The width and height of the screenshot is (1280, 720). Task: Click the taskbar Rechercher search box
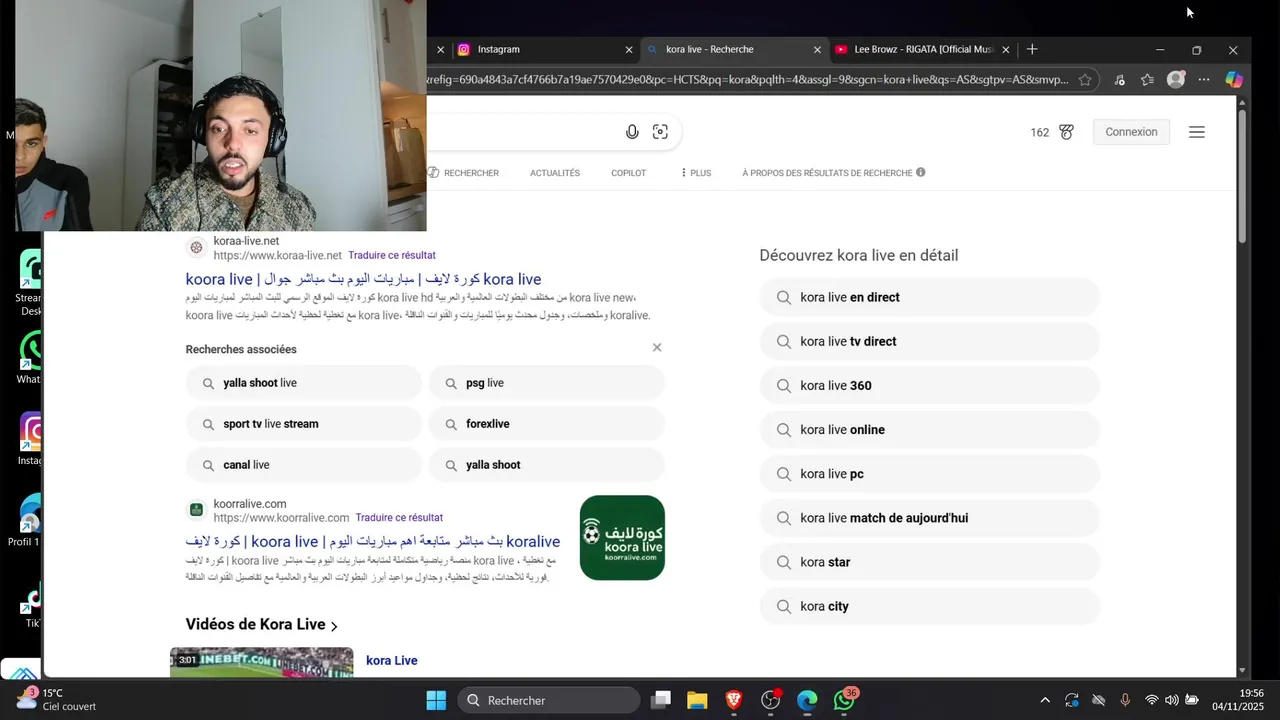point(549,700)
